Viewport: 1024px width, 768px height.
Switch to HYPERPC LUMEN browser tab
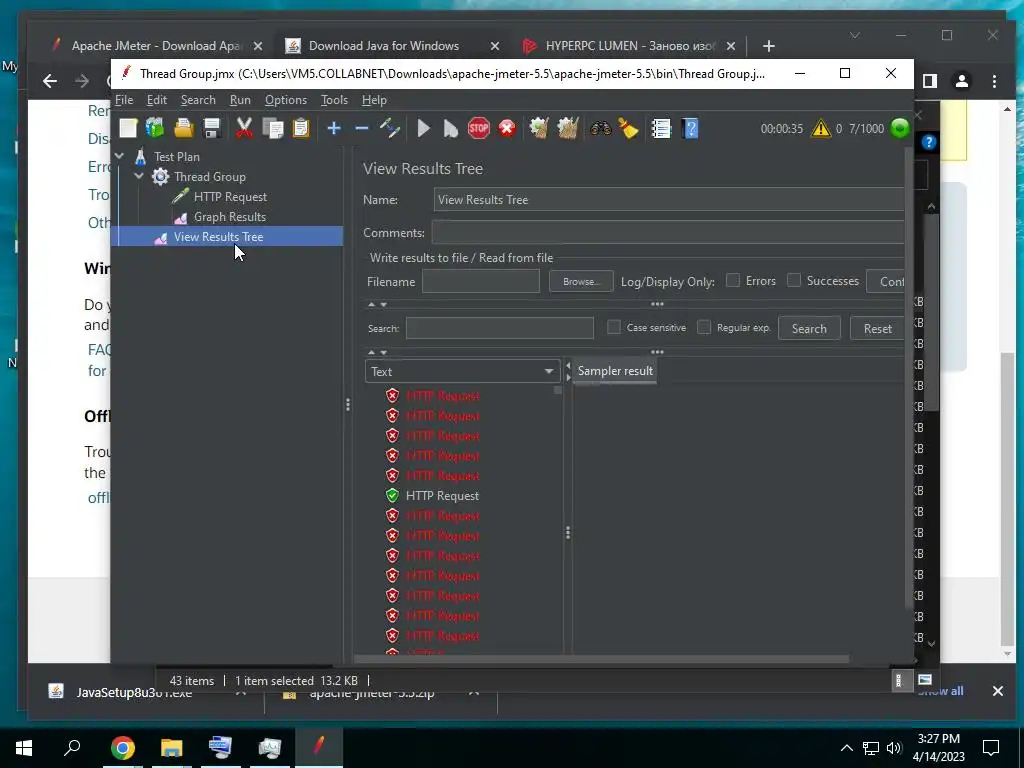click(630, 46)
